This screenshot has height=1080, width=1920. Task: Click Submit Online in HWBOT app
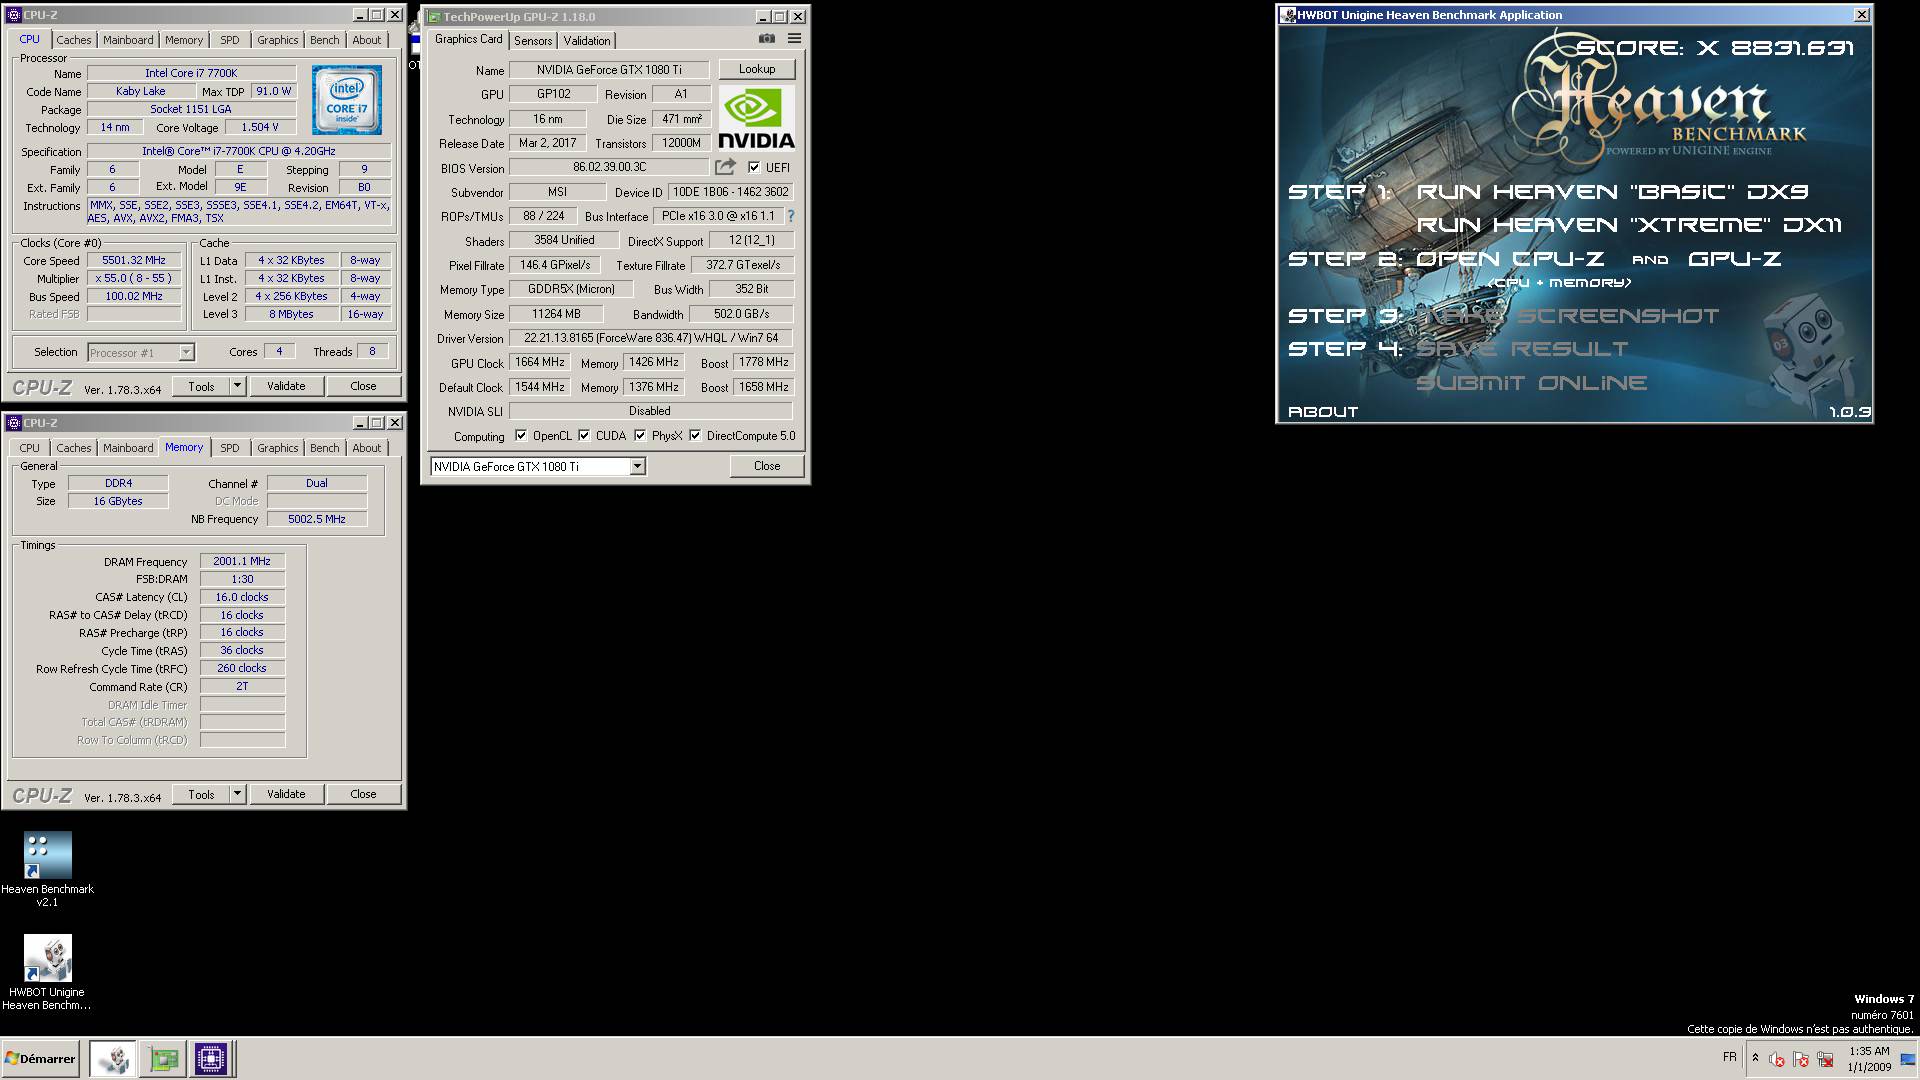[x=1531, y=383]
